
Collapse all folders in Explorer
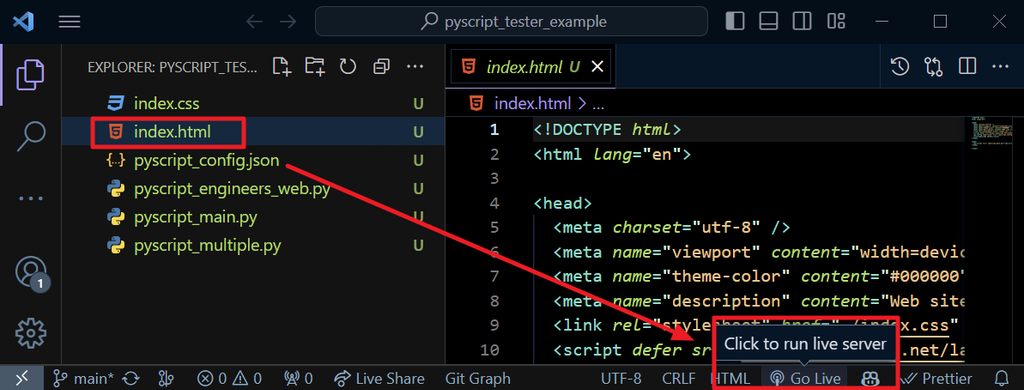[381, 66]
